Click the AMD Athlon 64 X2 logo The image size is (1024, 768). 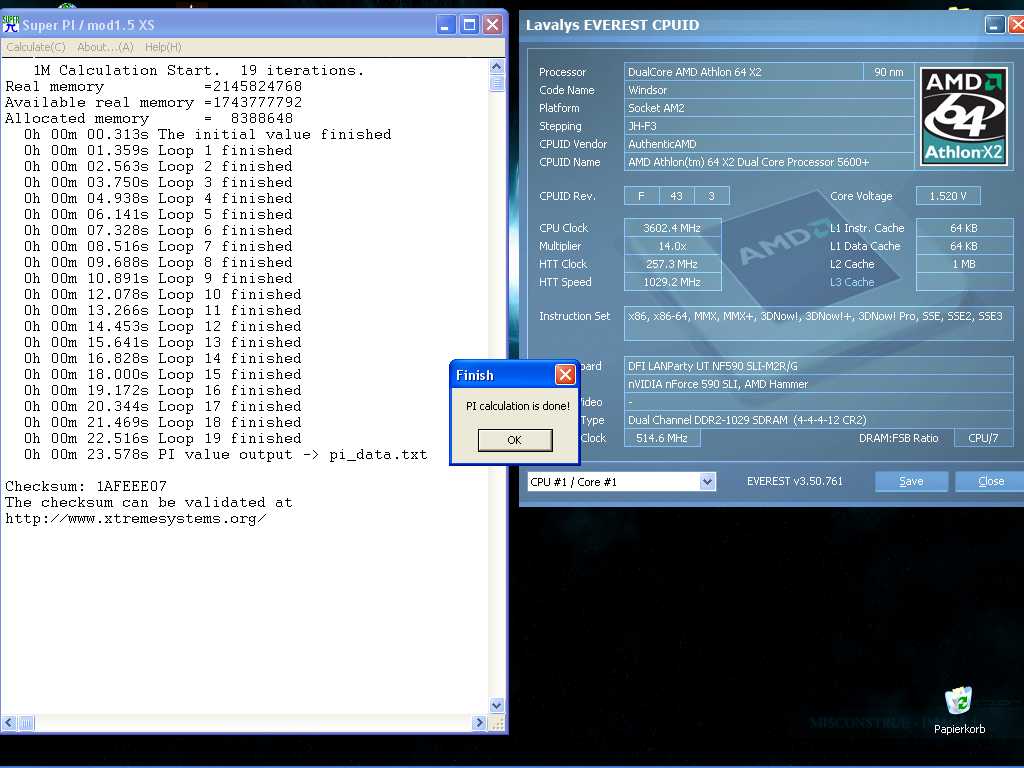point(963,116)
